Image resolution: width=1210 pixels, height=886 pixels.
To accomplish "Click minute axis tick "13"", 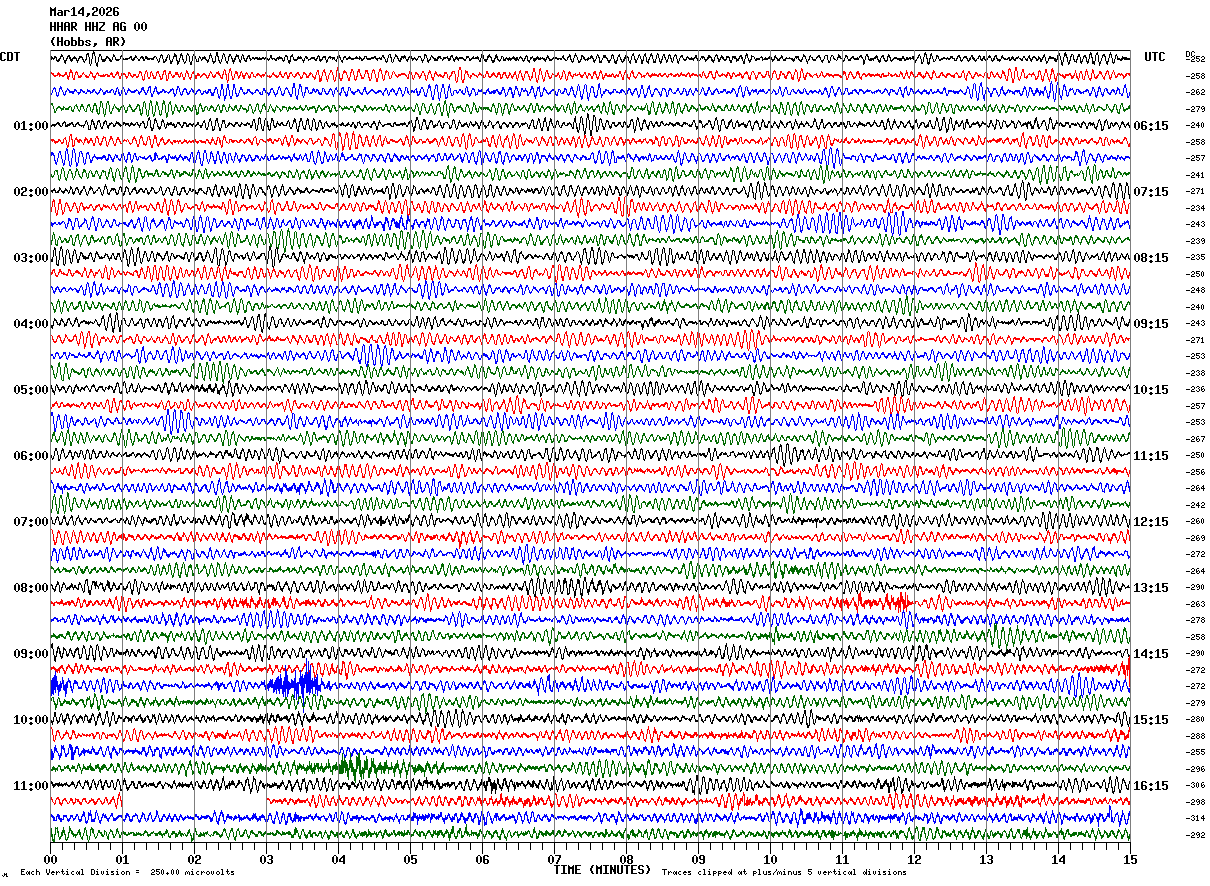I will tap(986, 859).
